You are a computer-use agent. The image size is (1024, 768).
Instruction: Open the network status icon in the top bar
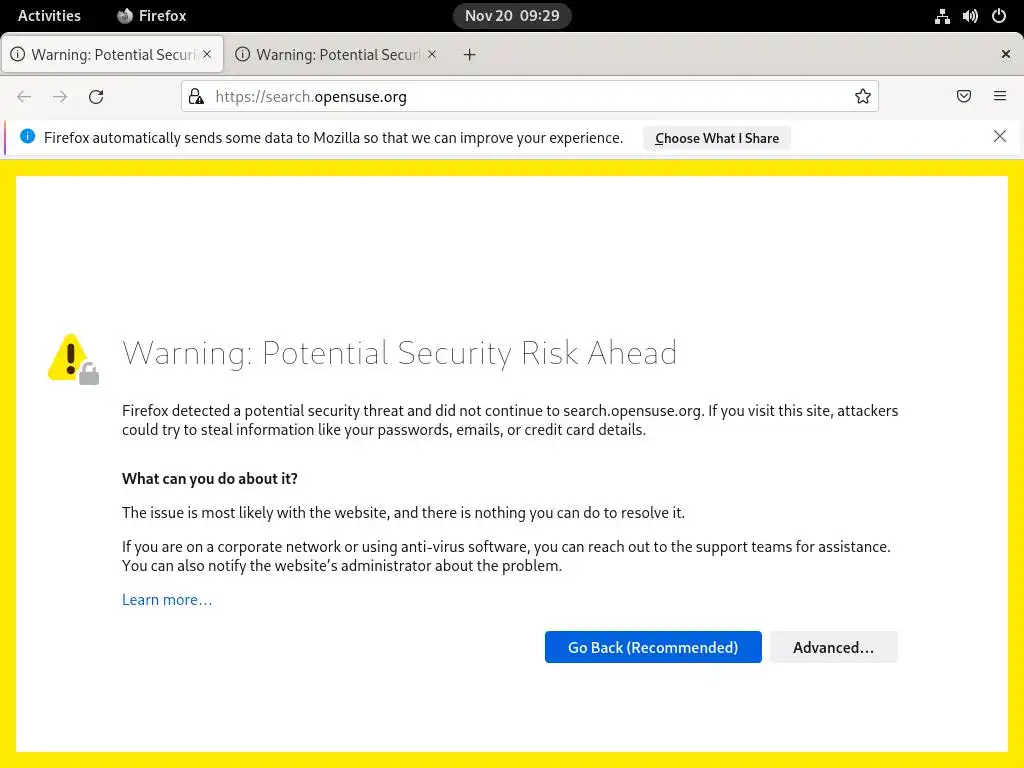point(942,16)
